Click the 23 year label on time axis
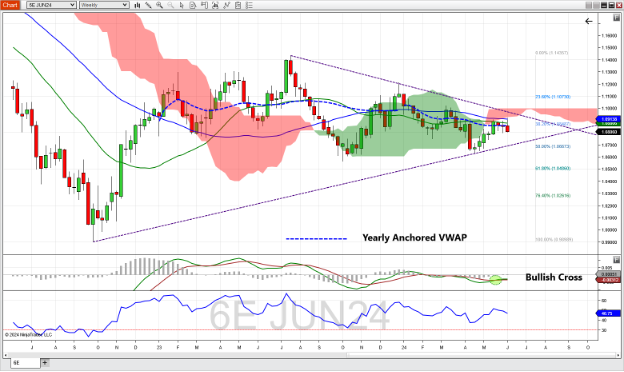Image resolution: width=624 pixels, height=372 pixels. tap(159, 347)
